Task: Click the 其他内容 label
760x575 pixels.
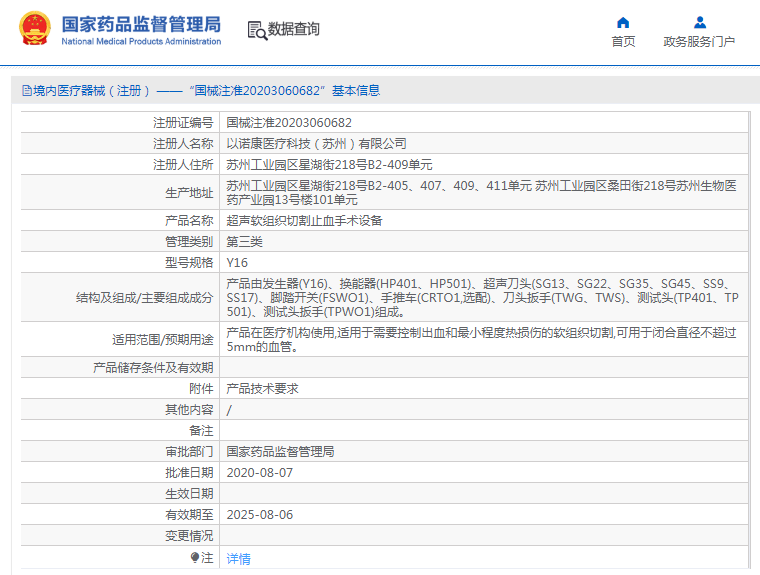Action: pos(189,410)
